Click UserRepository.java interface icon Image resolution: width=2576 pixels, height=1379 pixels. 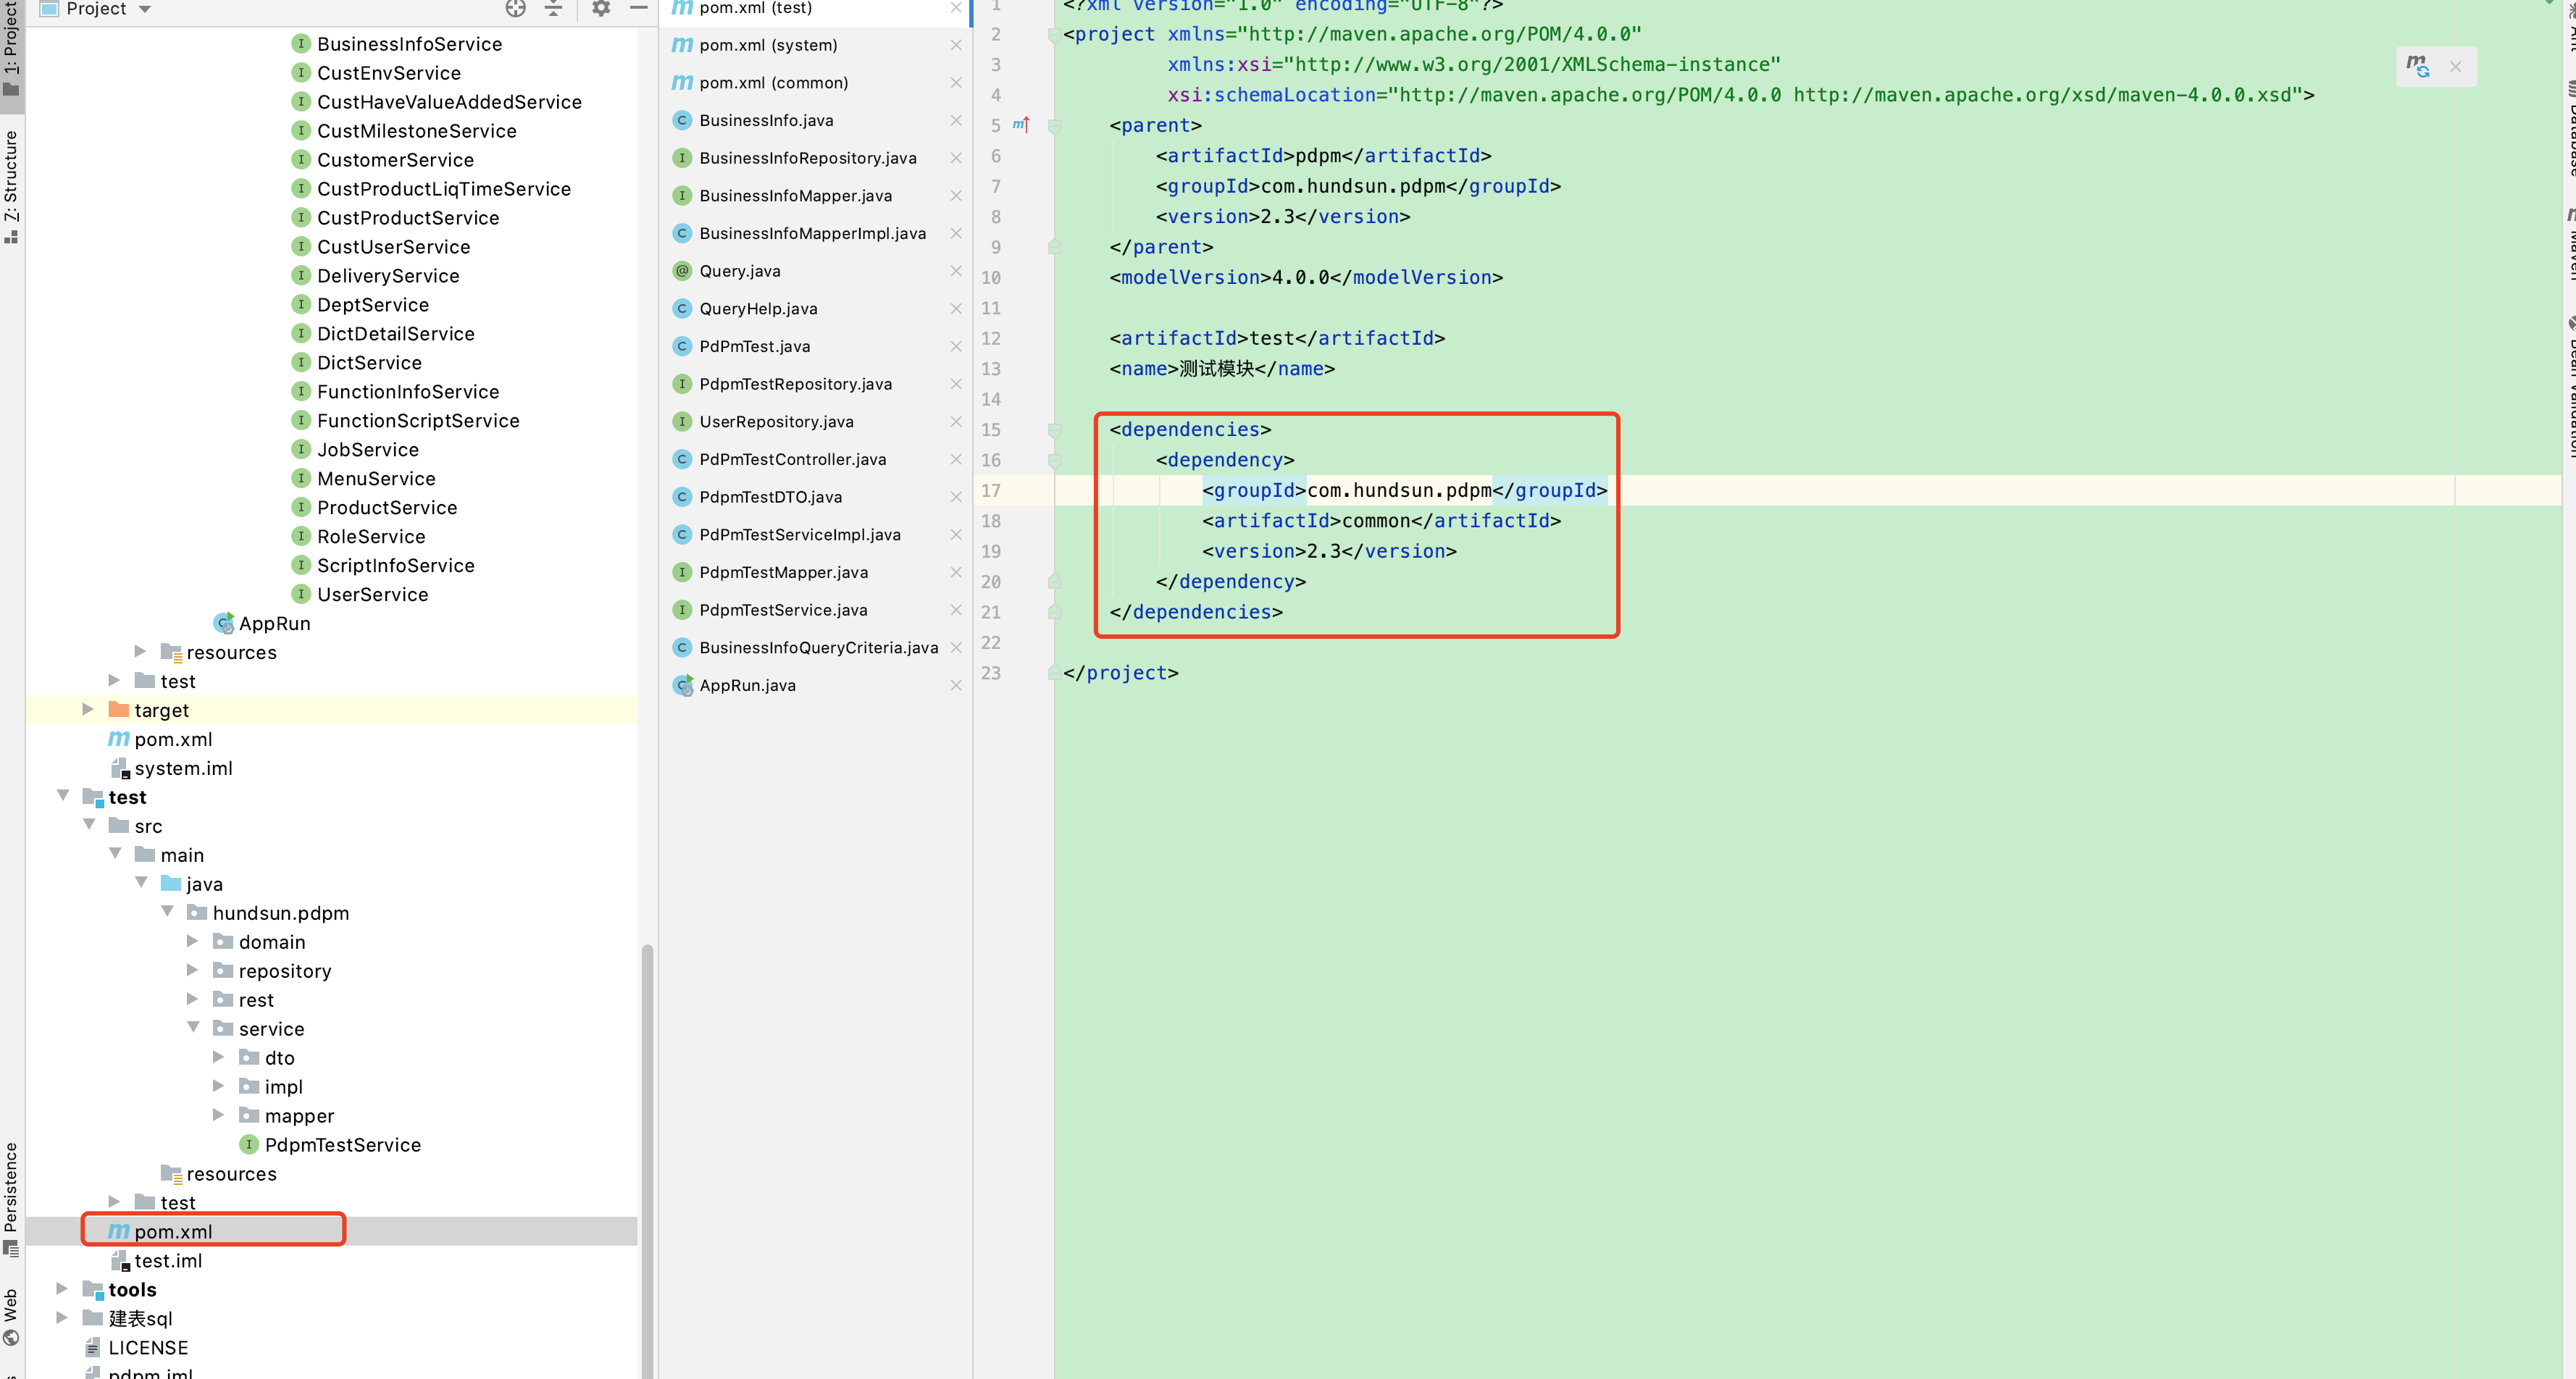coord(682,422)
